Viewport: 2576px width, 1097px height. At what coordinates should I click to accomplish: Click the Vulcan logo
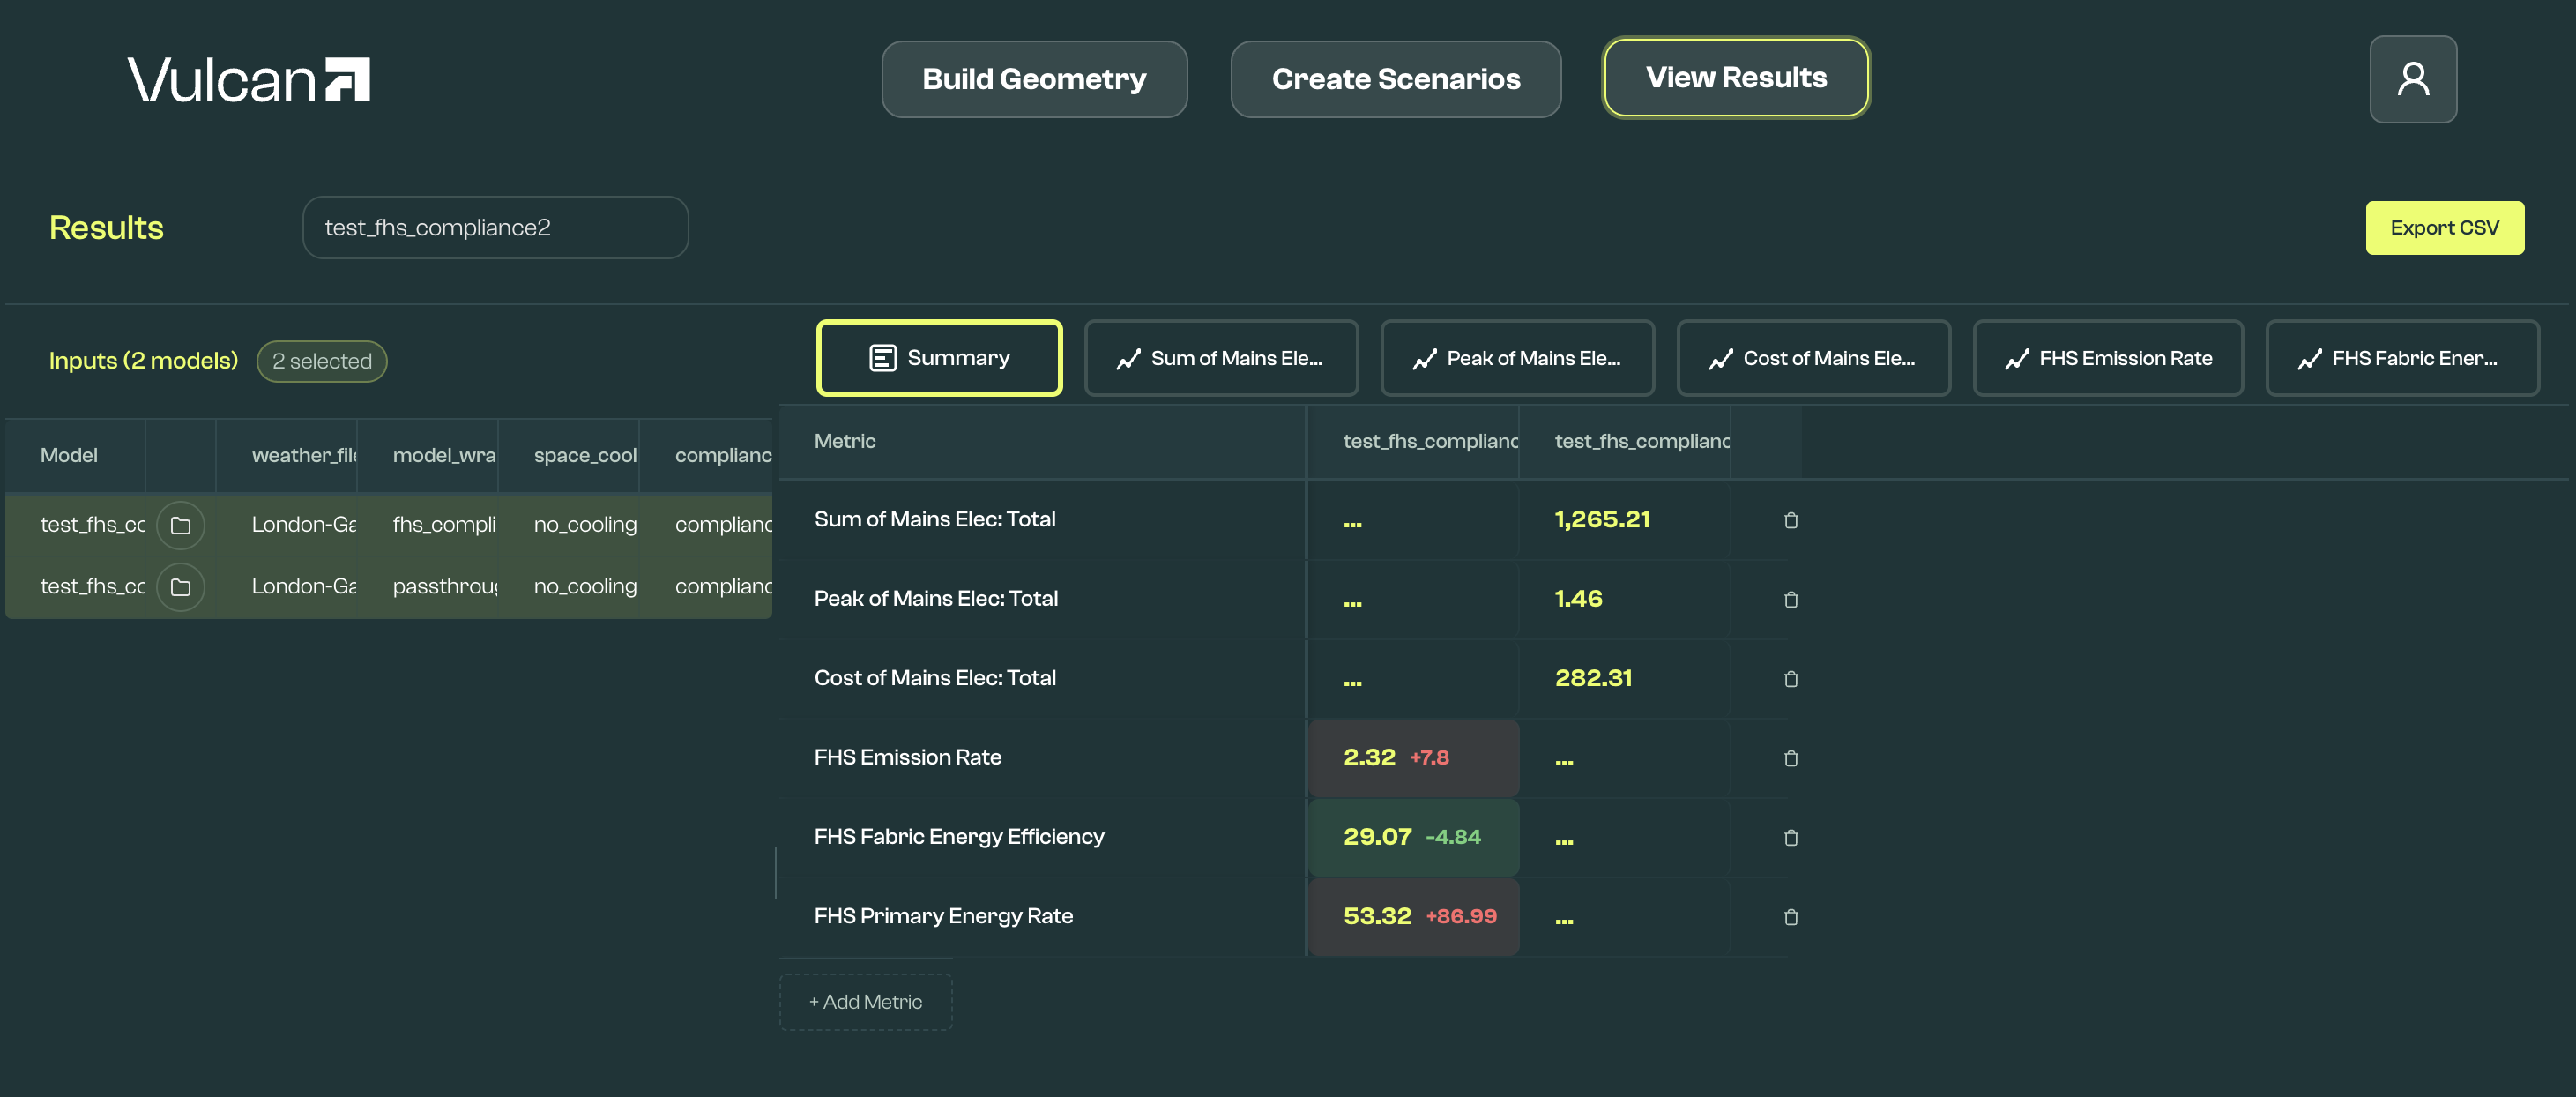(x=248, y=80)
